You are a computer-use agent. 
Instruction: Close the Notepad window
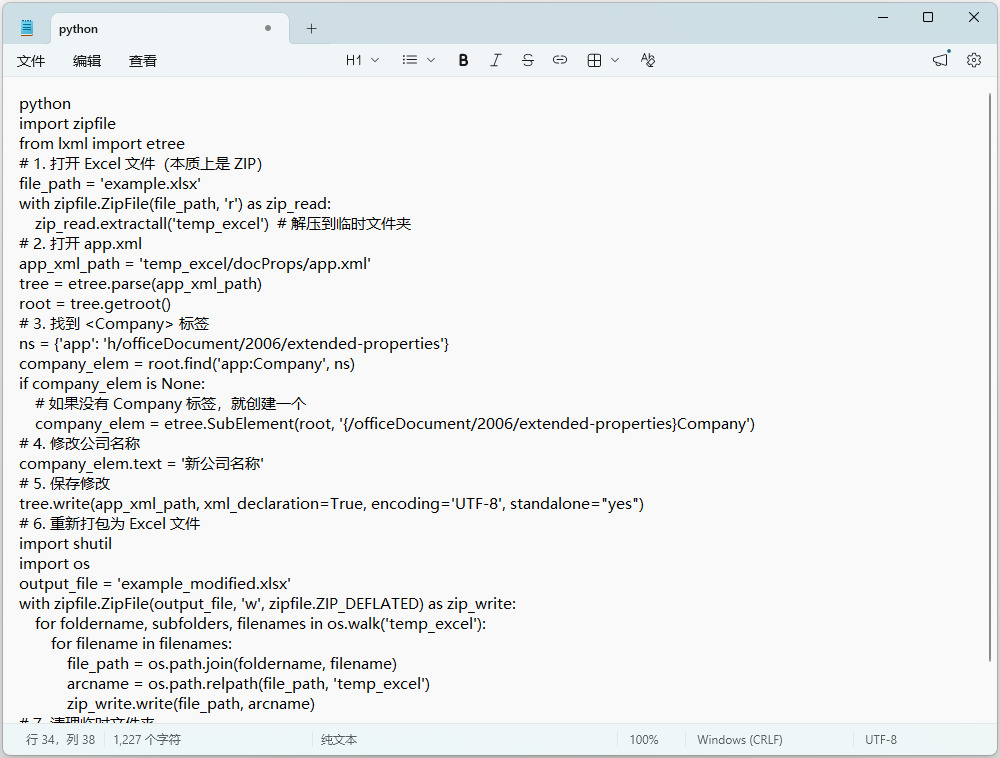[974, 17]
